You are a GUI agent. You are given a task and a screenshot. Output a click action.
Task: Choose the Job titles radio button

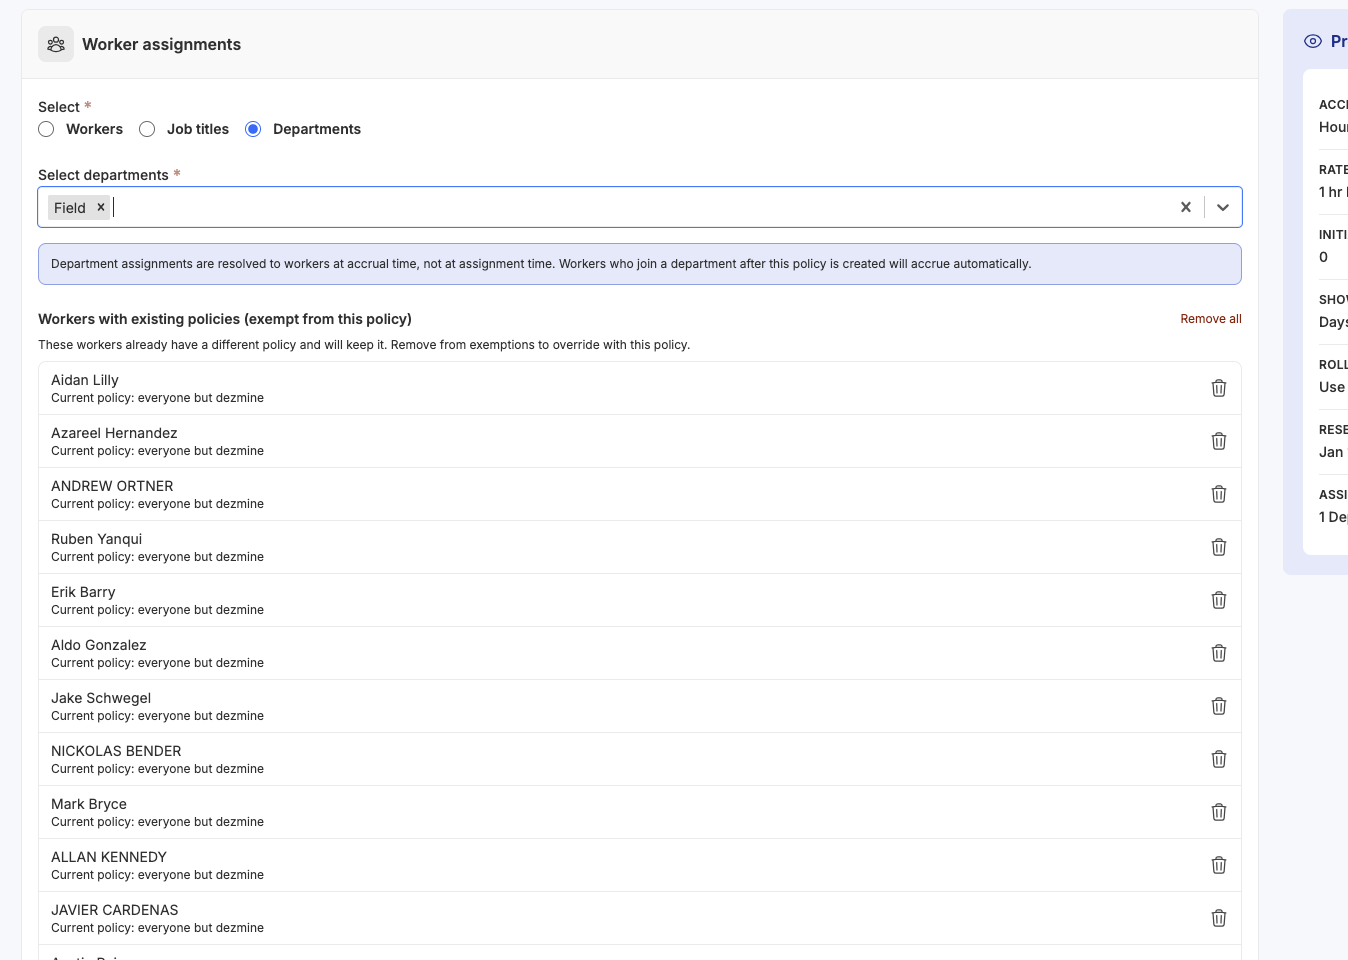tap(147, 129)
